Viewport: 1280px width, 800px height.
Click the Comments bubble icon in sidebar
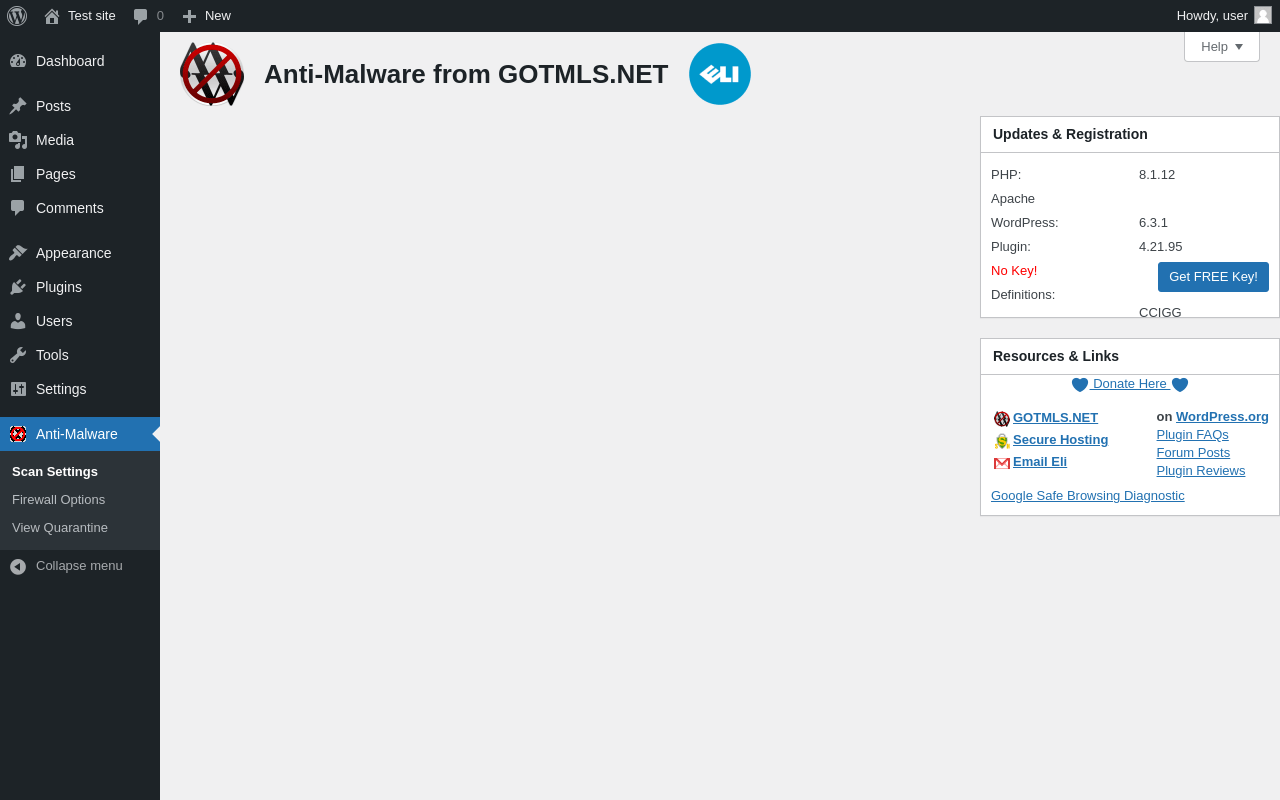pos(18,208)
